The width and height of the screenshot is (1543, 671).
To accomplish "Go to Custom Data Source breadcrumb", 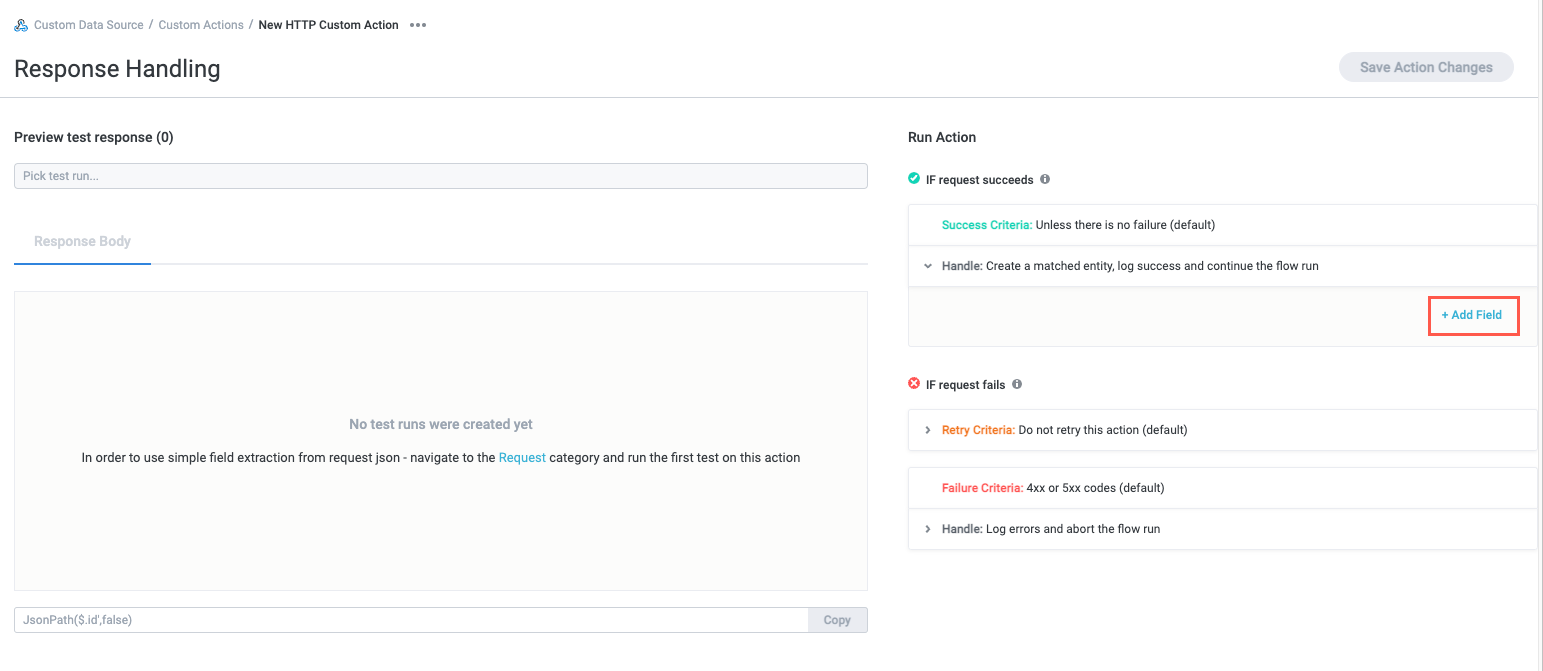I will pyautogui.click(x=88, y=25).
